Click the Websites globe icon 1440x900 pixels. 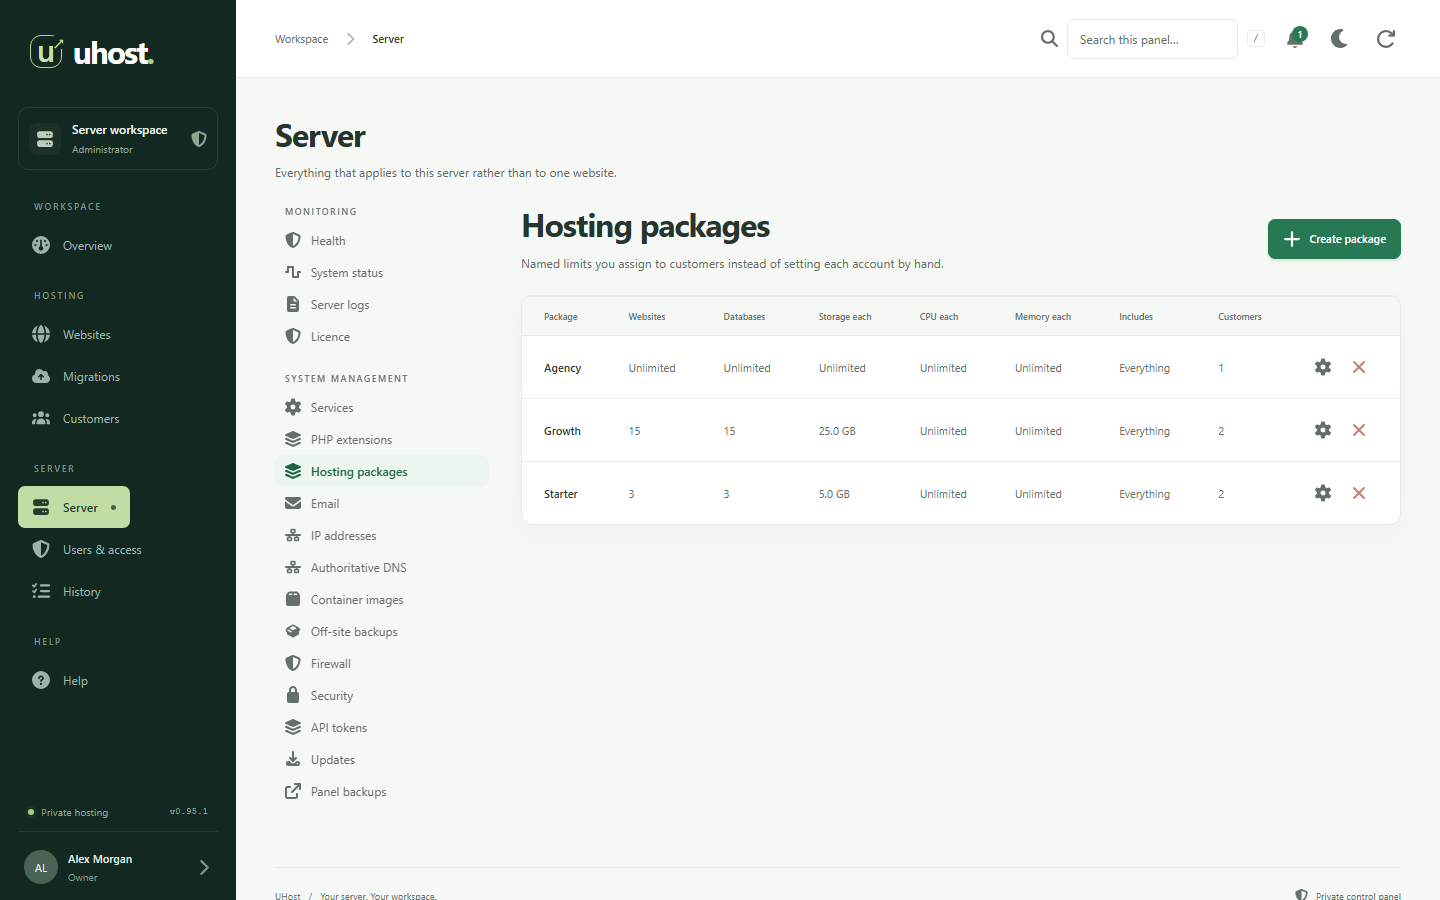pos(41,334)
